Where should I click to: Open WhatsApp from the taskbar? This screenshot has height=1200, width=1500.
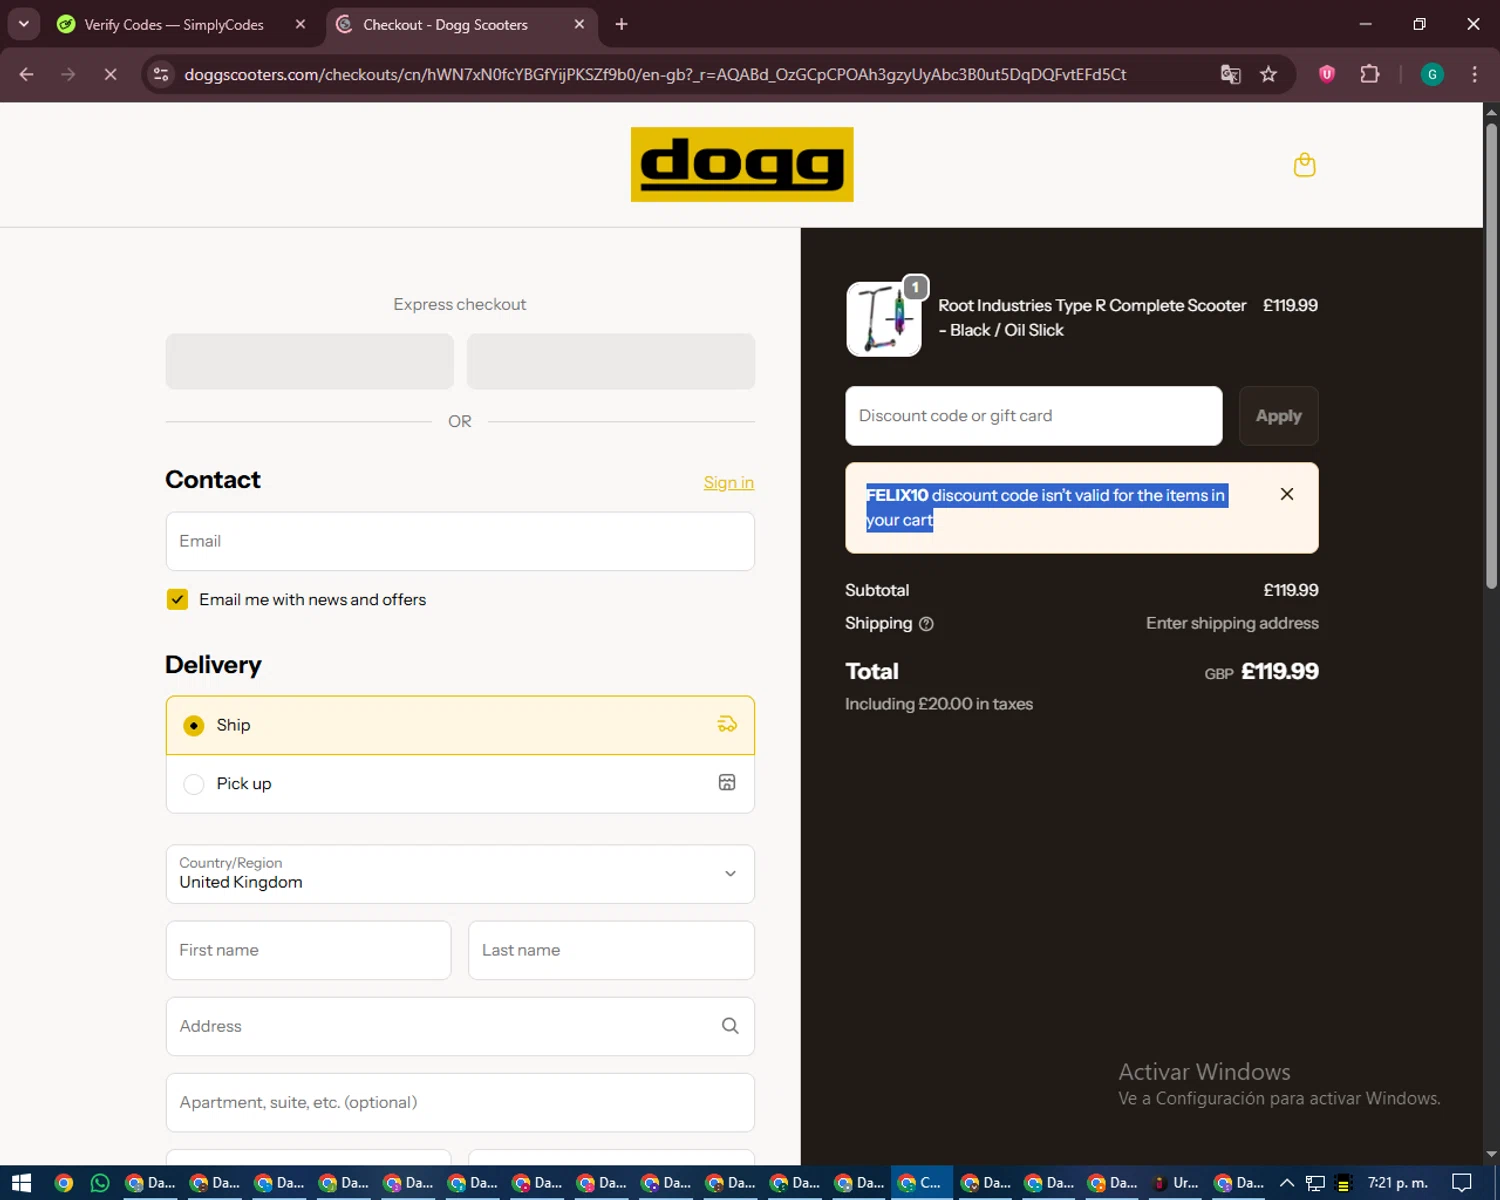(100, 1183)
